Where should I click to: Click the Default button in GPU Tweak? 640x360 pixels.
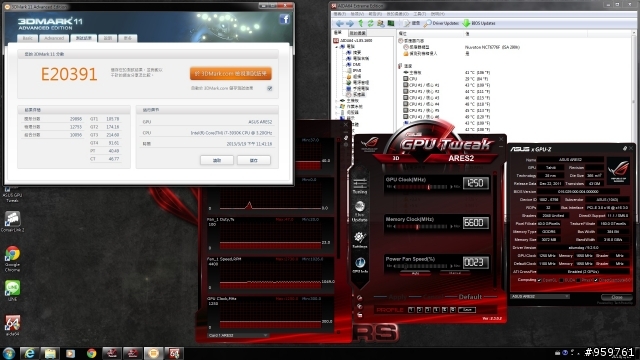click(470, 297)
